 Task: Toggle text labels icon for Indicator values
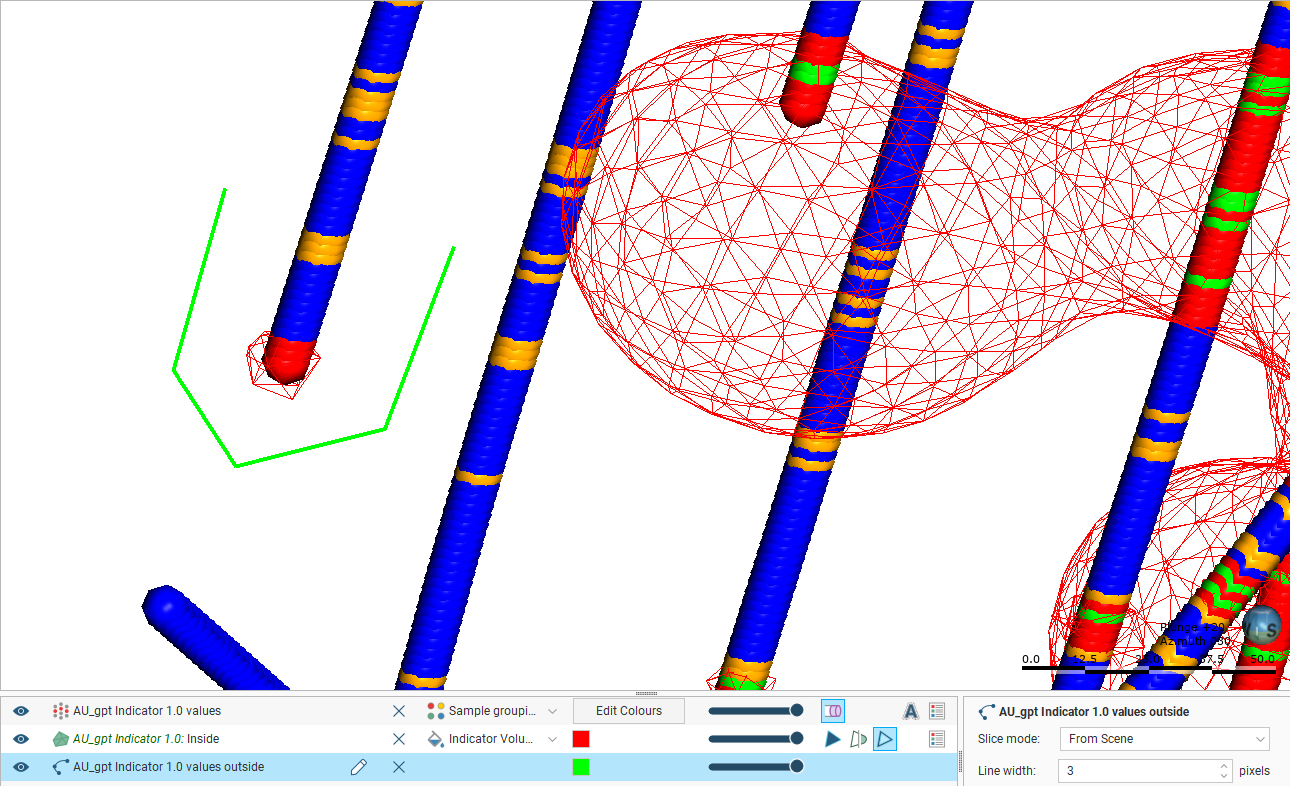pos(910,711)
